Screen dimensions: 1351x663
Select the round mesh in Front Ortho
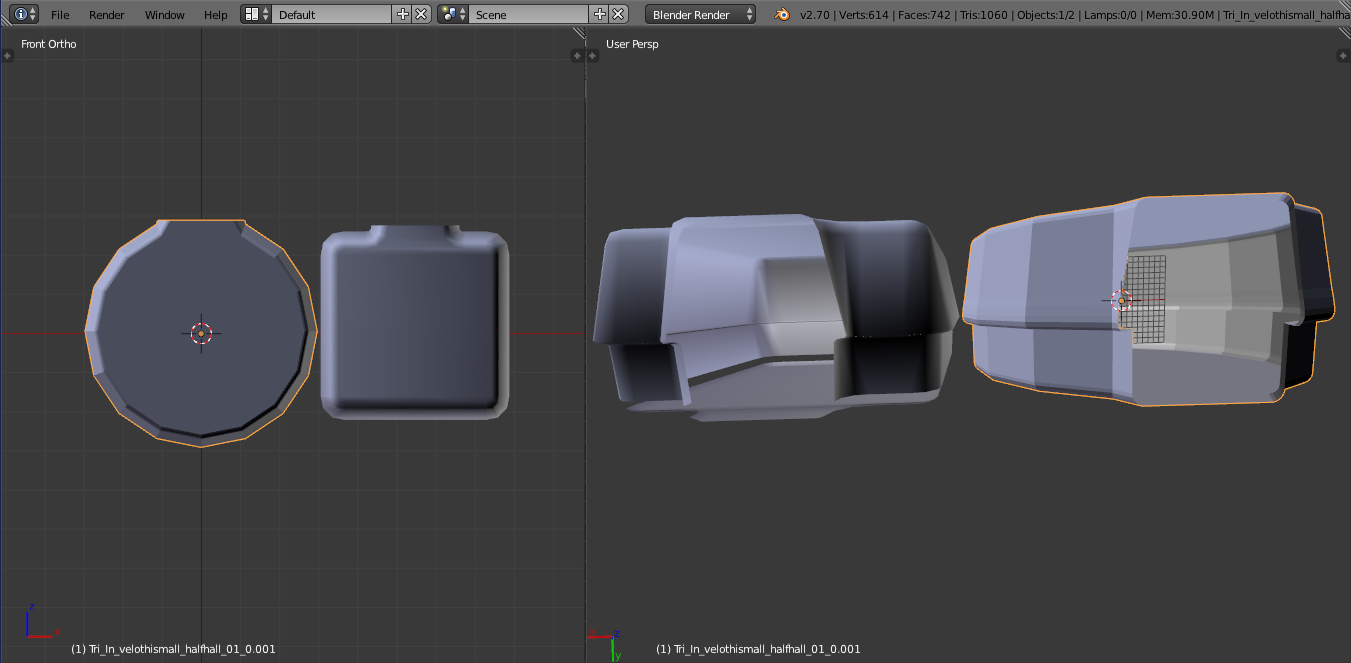(201, 333)
